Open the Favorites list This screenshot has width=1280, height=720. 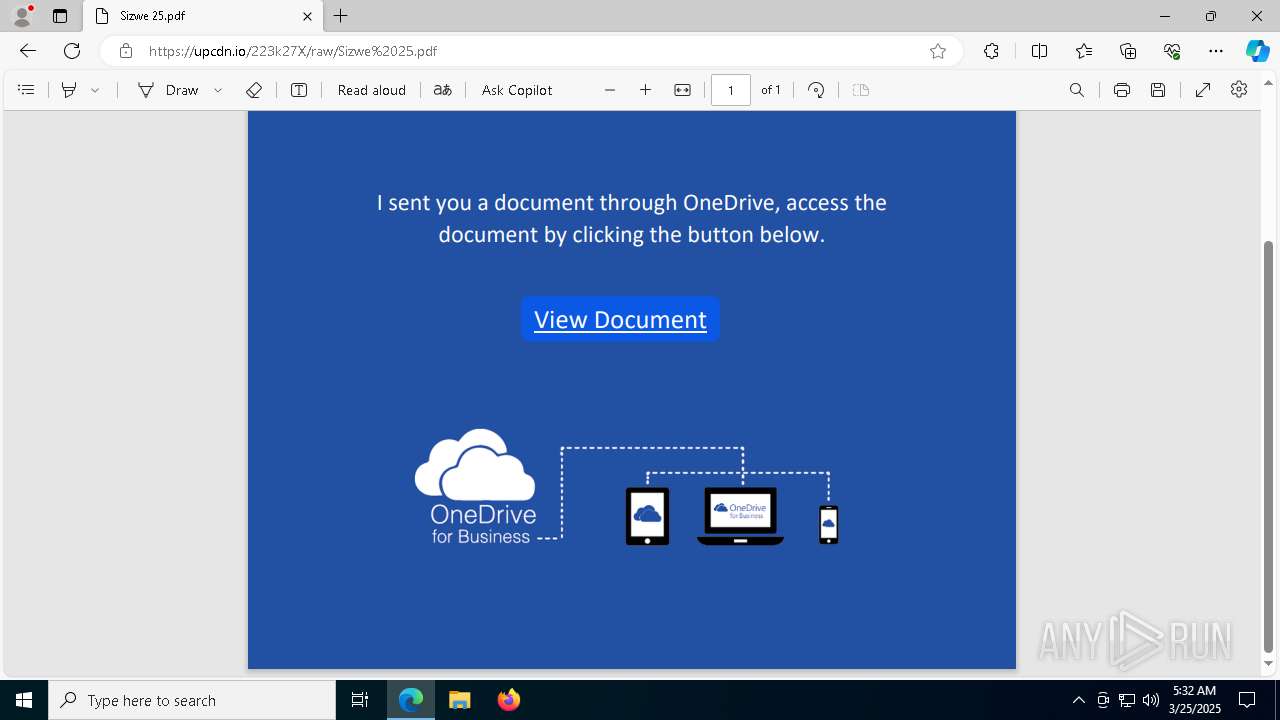1084,51
